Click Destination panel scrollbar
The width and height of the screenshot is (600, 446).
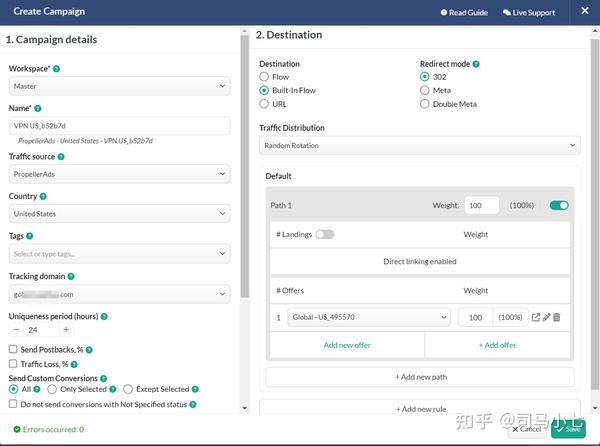coord(595,214)
